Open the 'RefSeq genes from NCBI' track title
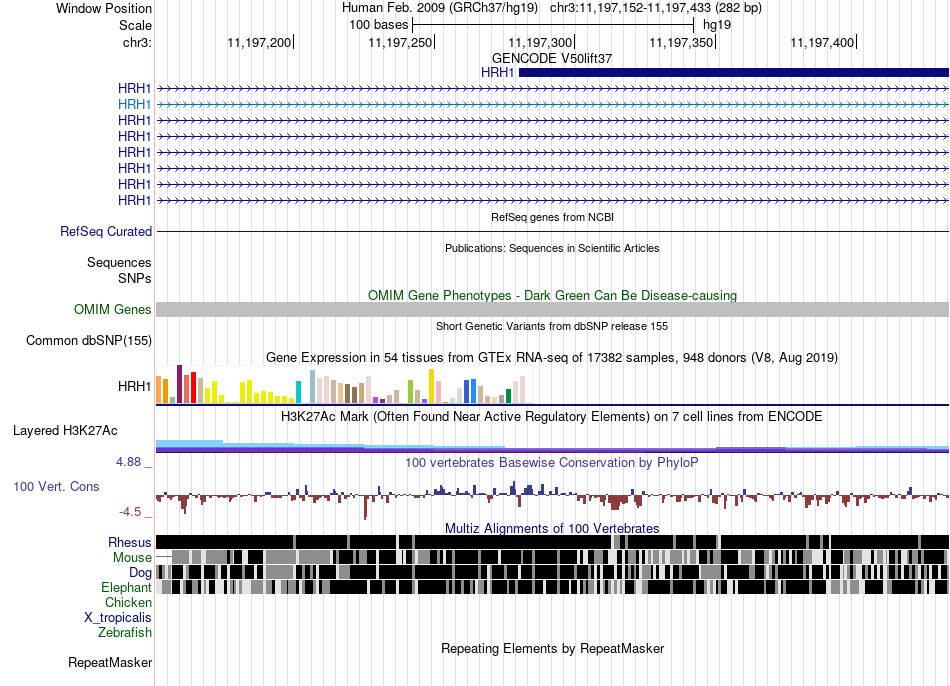The image size is (950, 686). (x=552, y=217)
